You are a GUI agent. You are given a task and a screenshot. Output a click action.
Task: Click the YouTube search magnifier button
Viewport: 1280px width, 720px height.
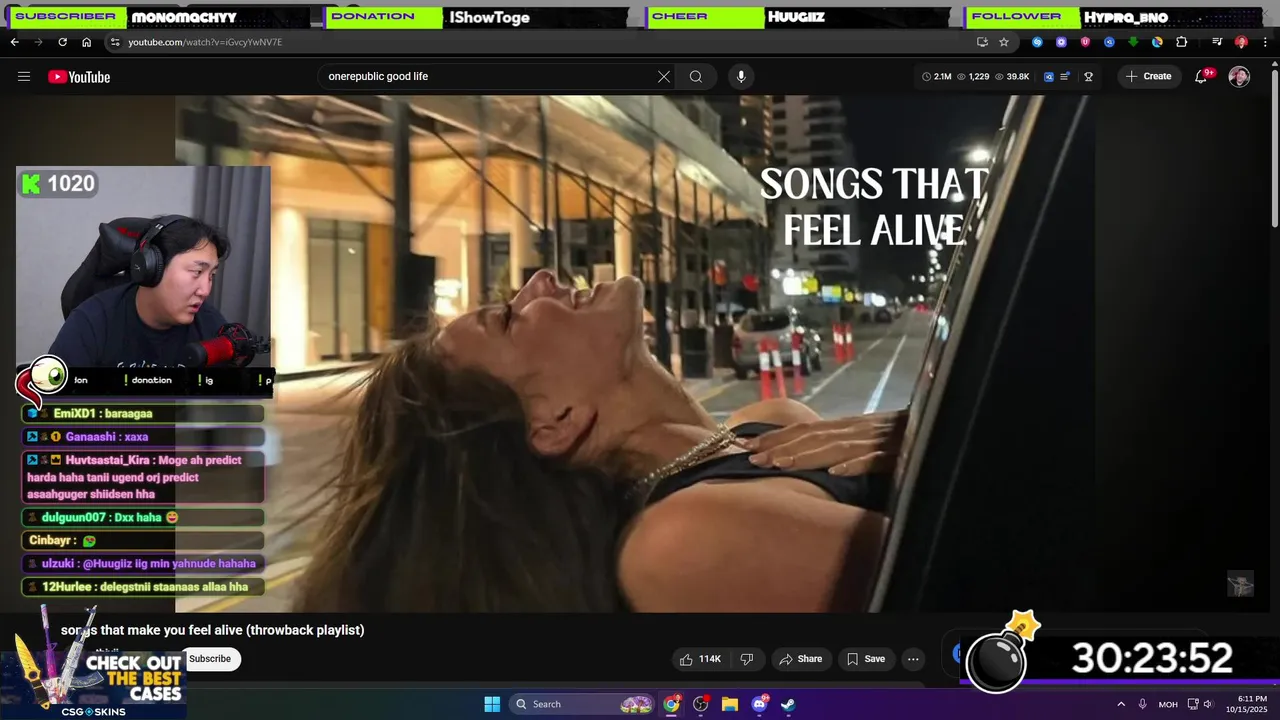click(x=696, y=77)
